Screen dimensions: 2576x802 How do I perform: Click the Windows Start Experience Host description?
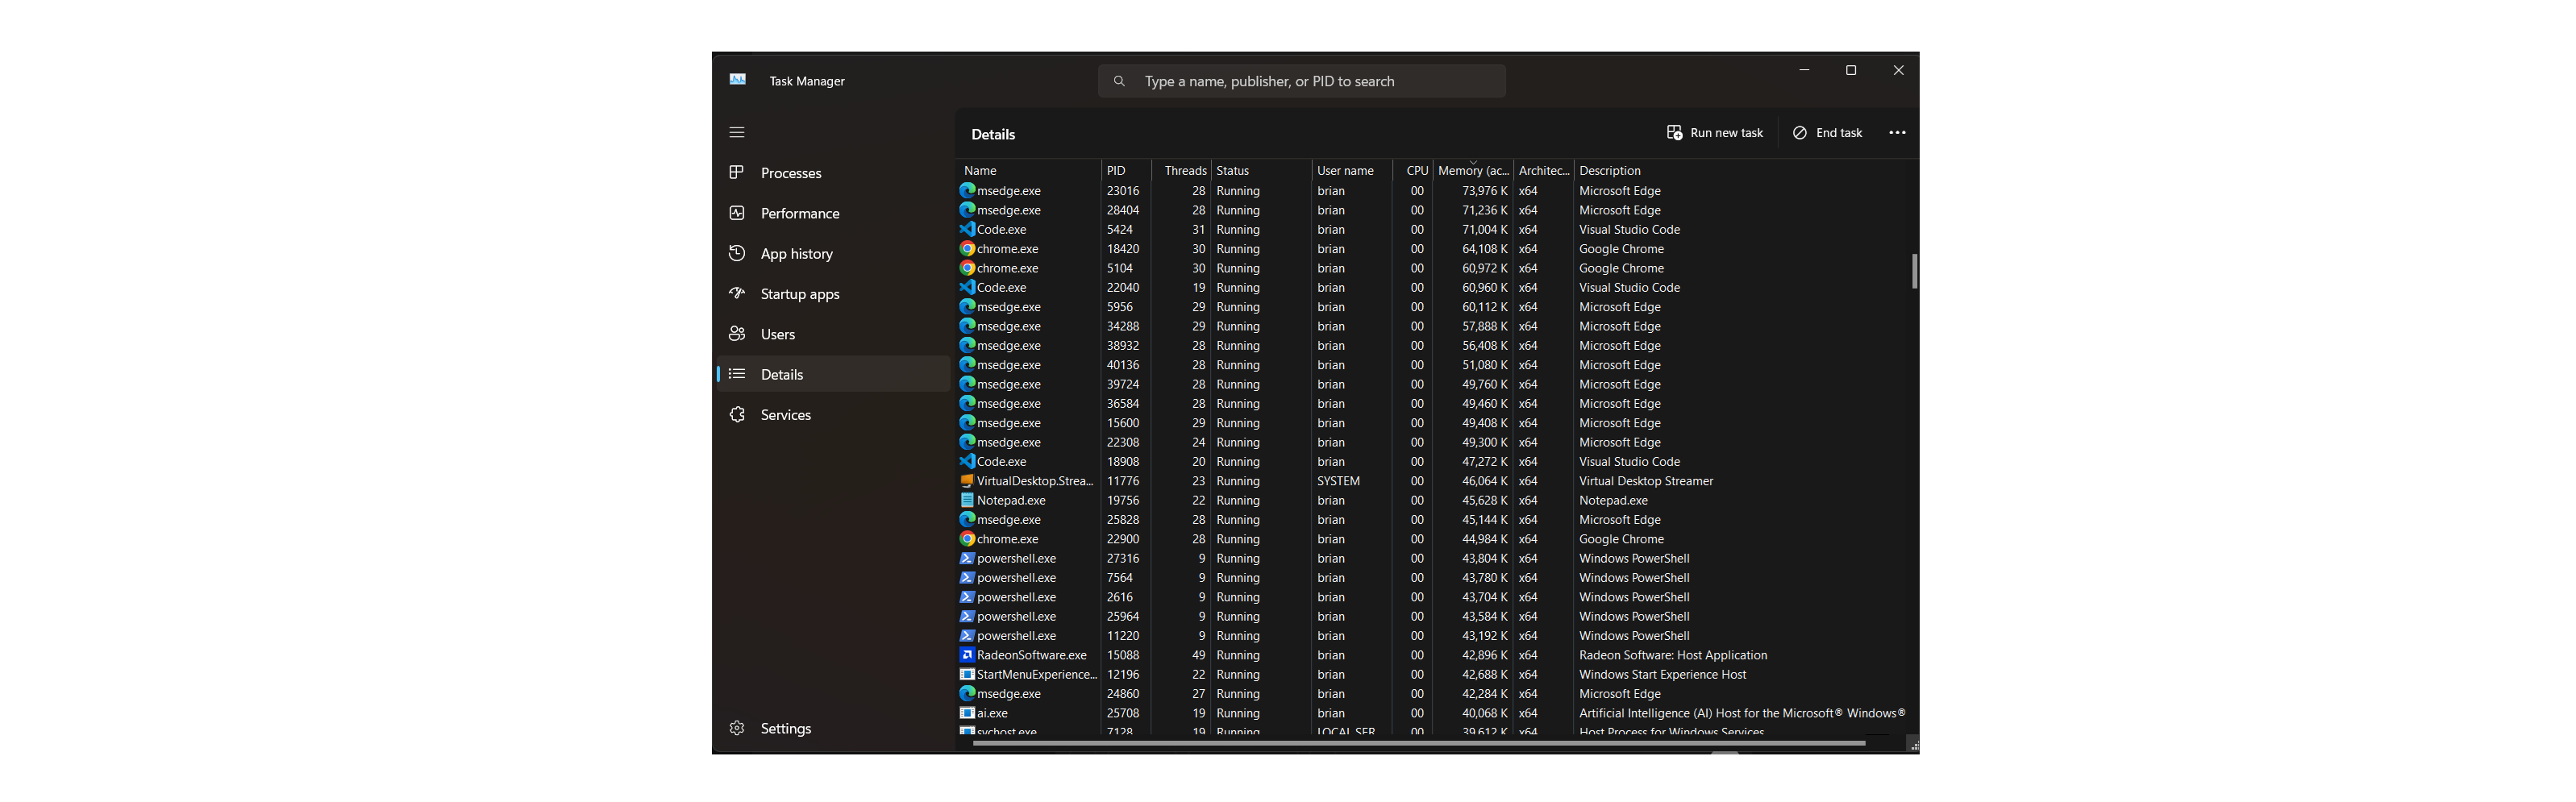click(1662, 674)
